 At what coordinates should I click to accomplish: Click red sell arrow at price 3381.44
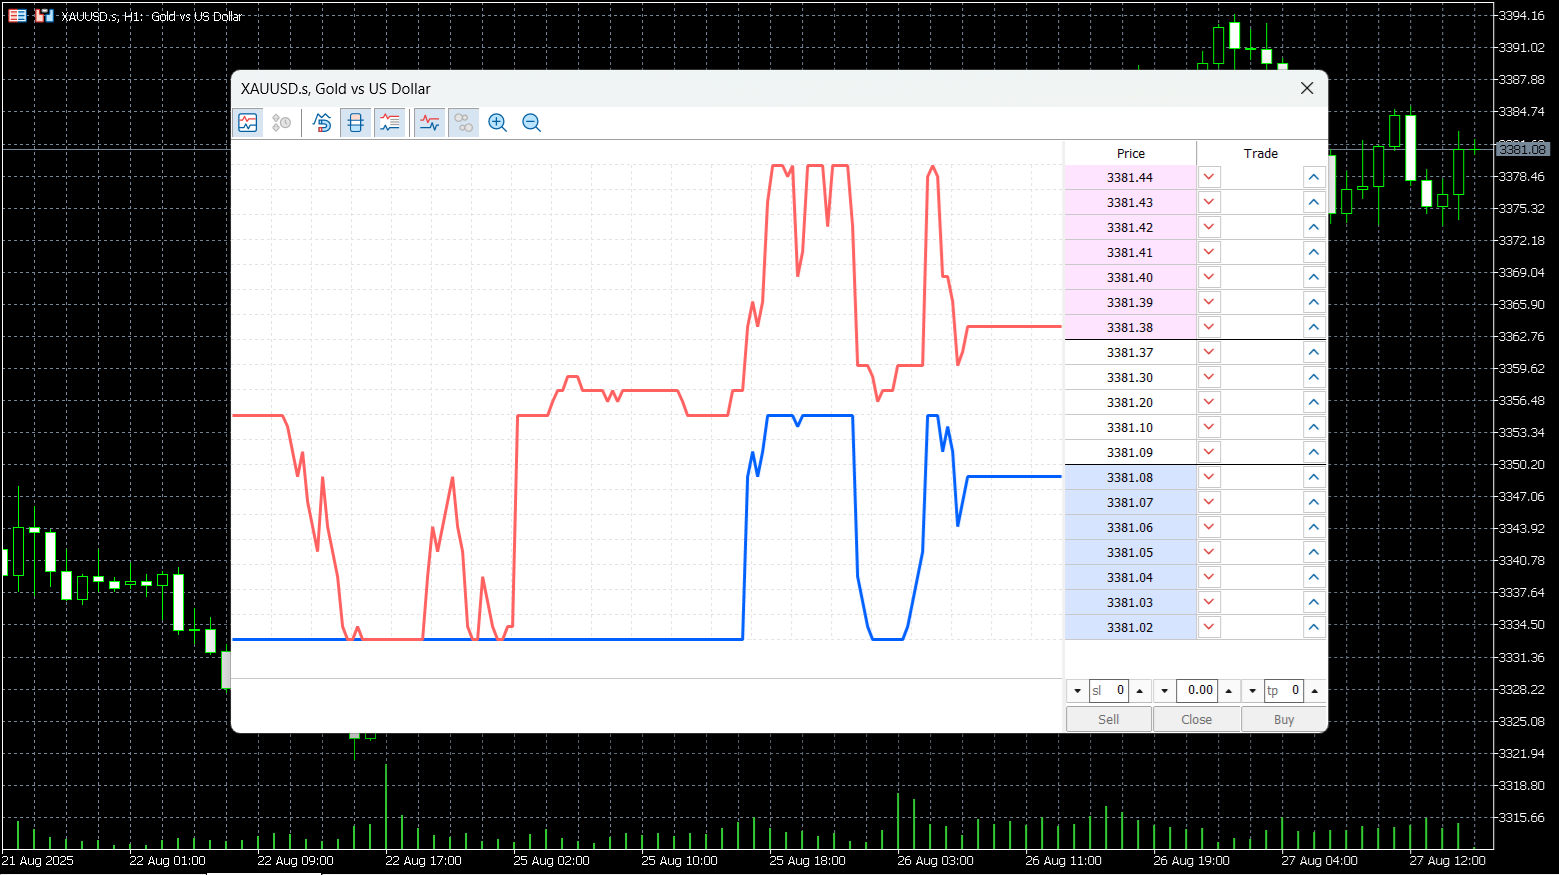[1209, 177]
